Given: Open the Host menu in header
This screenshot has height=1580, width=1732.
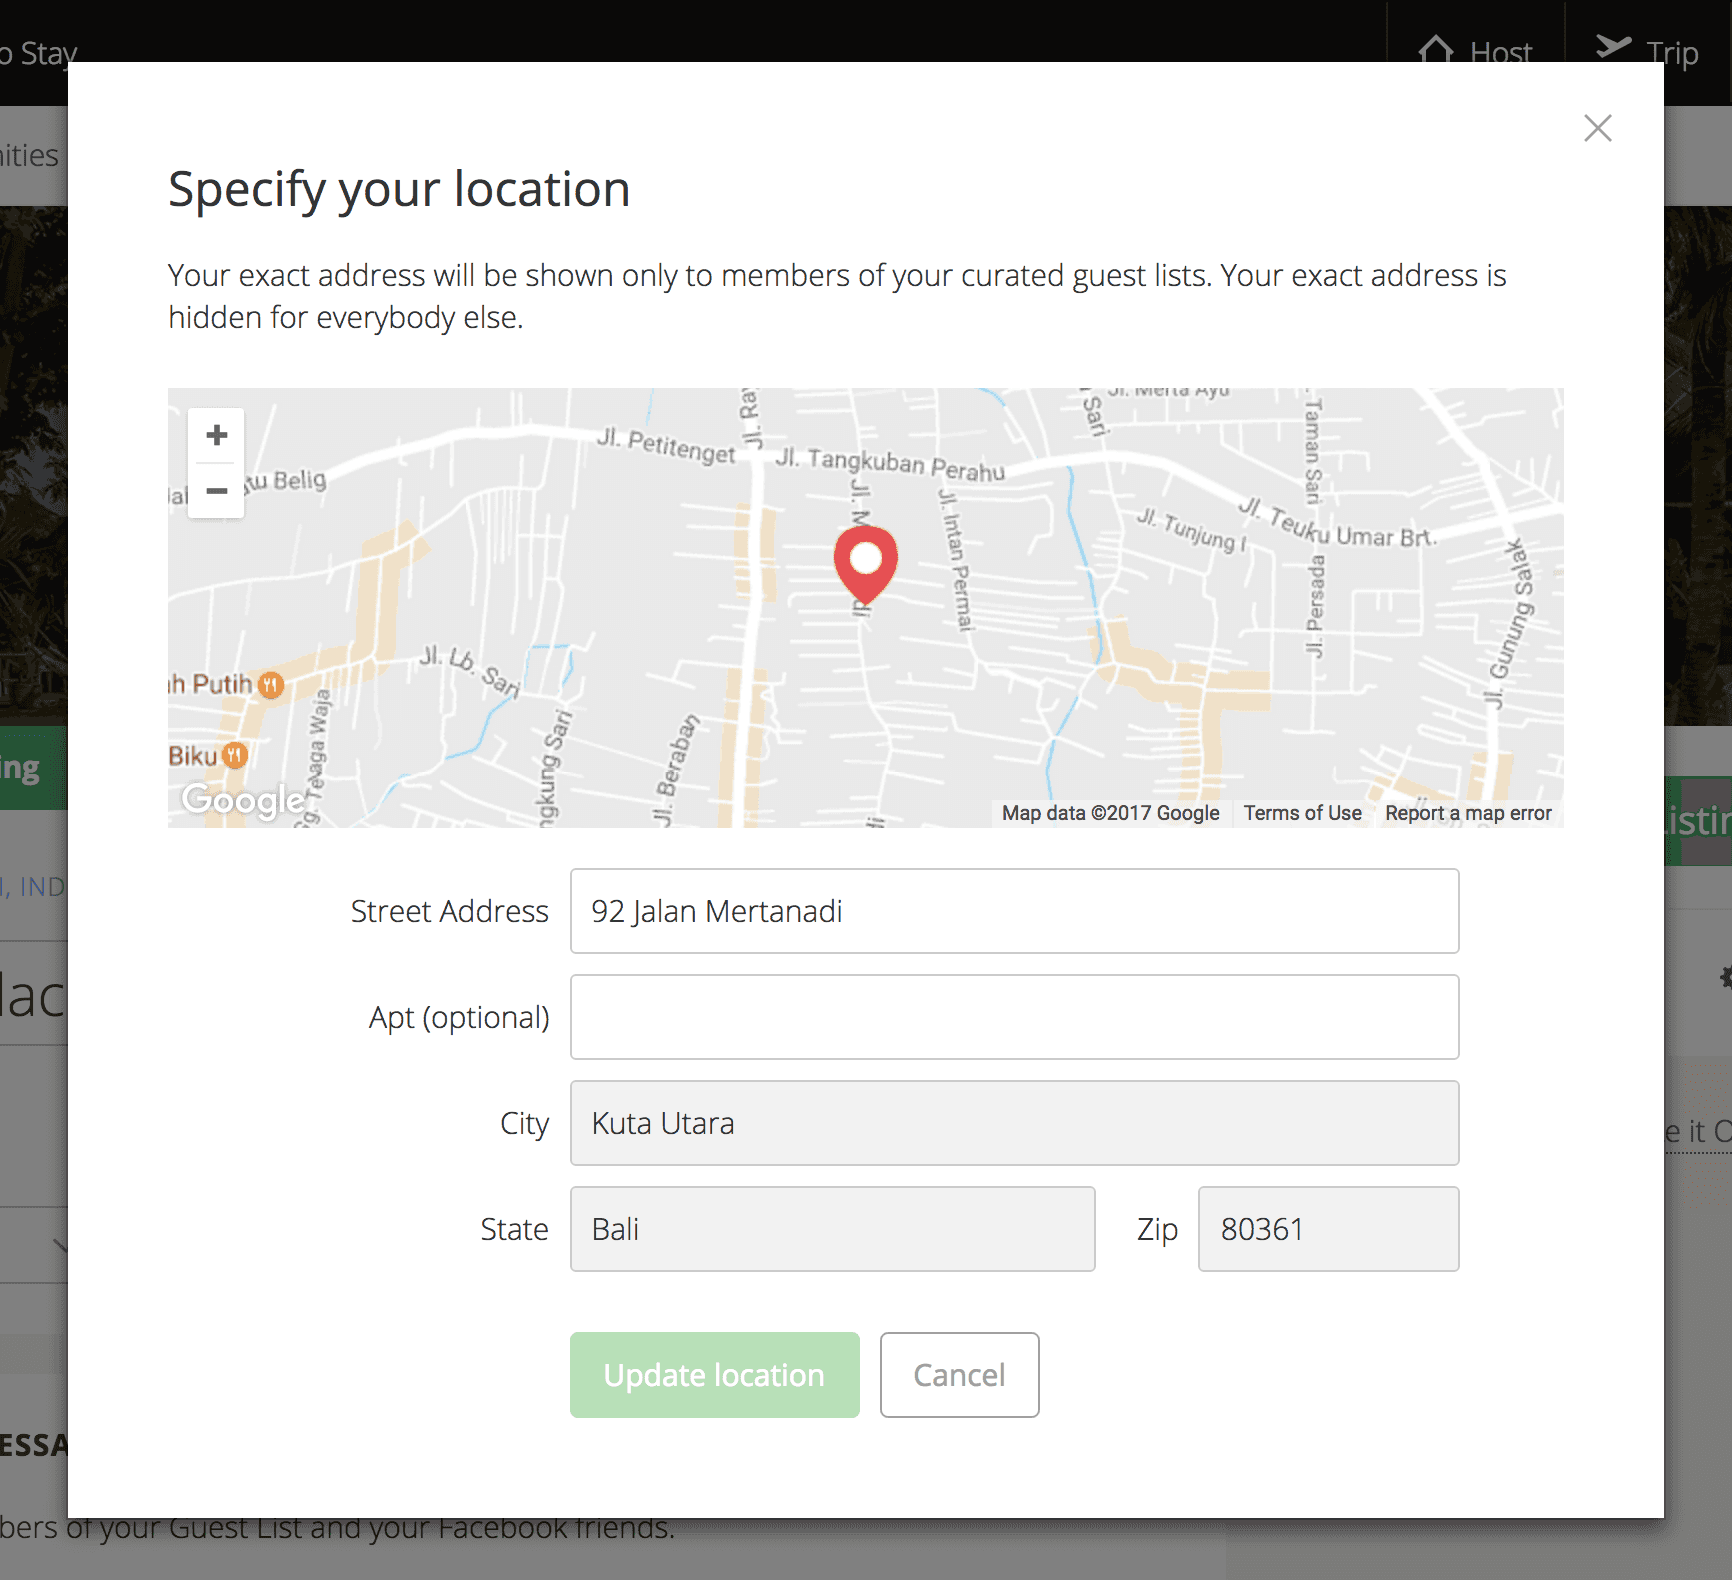Looking at the screenshot, I should point(1475,50).
